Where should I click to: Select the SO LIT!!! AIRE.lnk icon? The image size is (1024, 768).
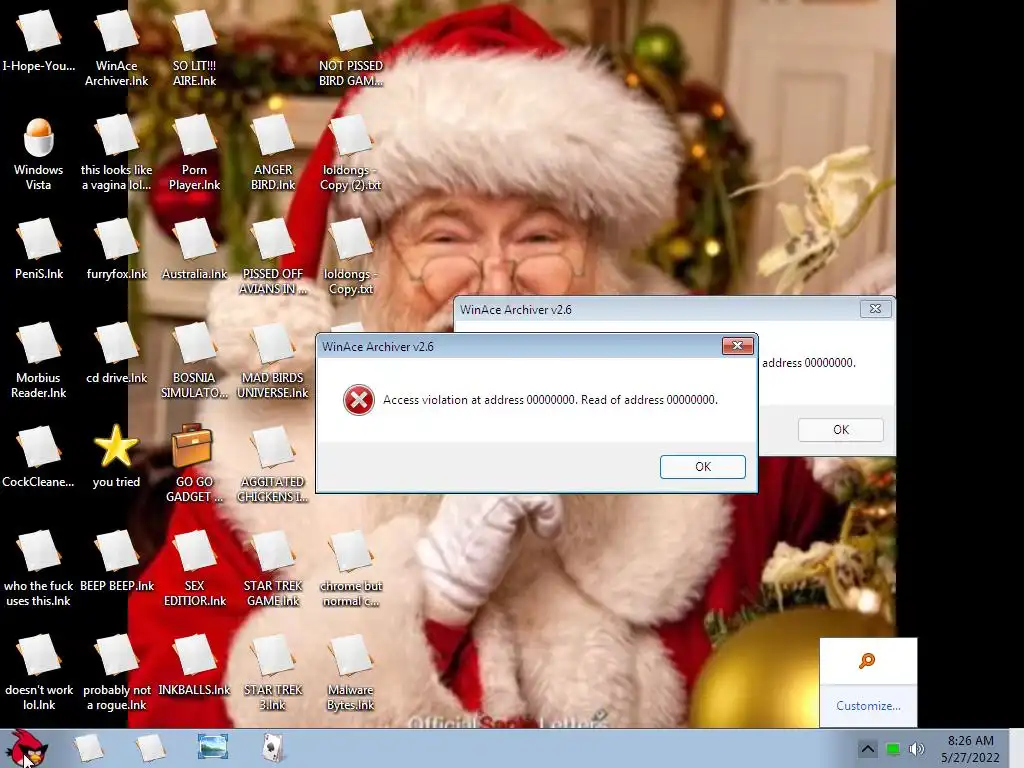pos(194,49)
